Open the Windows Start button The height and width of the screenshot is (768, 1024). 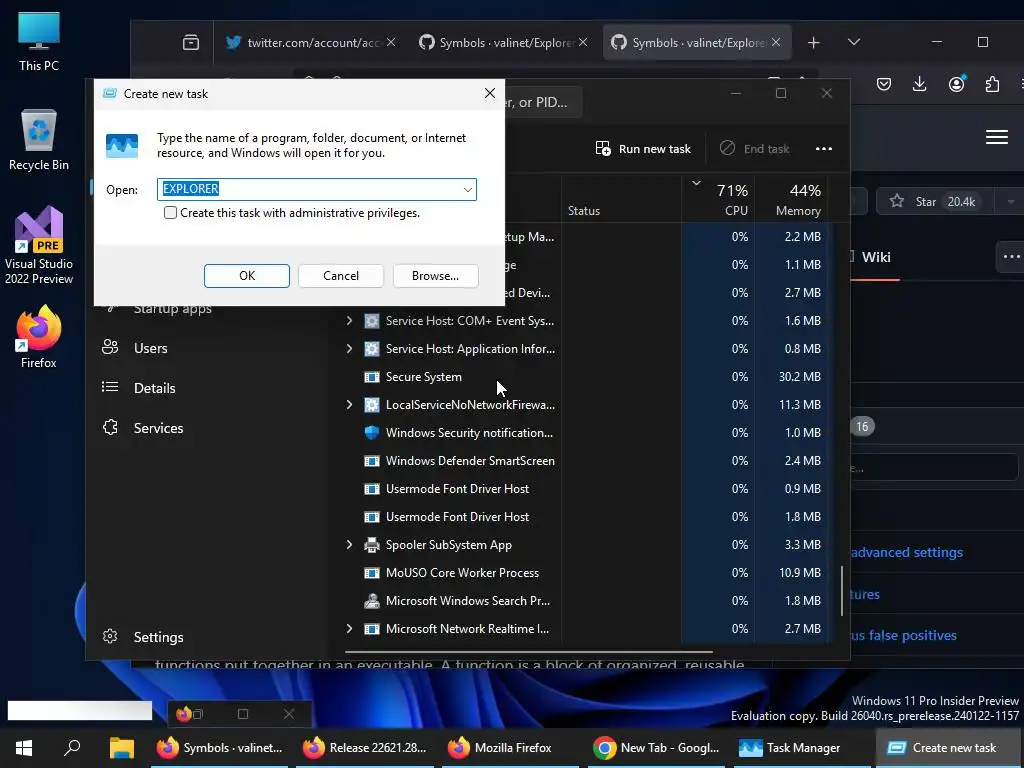point(24,748)
